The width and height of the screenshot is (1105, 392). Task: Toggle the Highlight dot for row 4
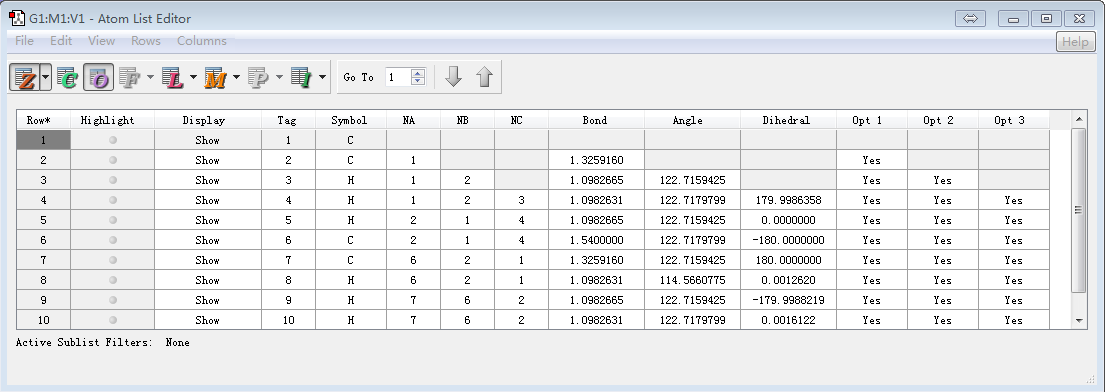pos(113,200)
